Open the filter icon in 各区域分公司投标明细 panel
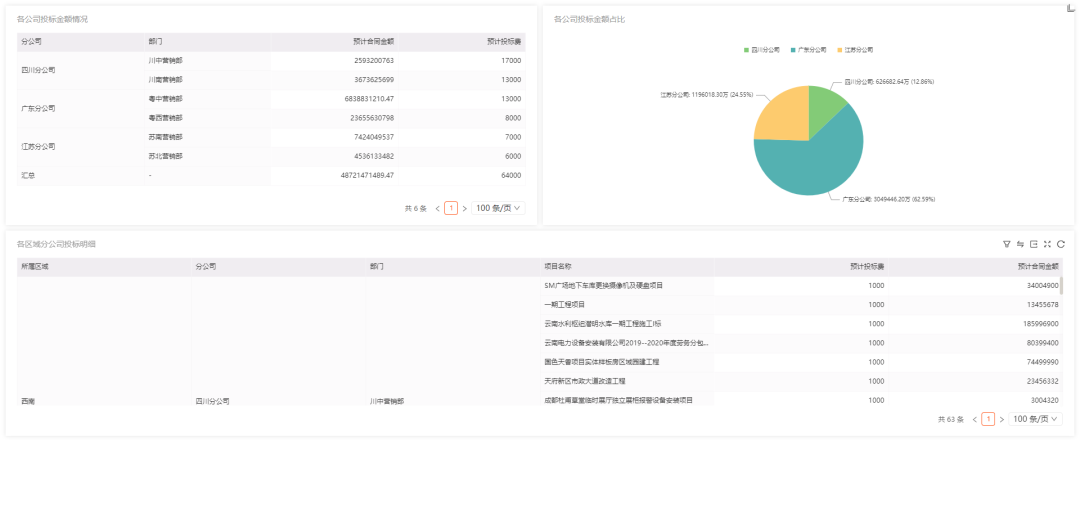The image size is (1080, 527). (x=1006, y=244)
